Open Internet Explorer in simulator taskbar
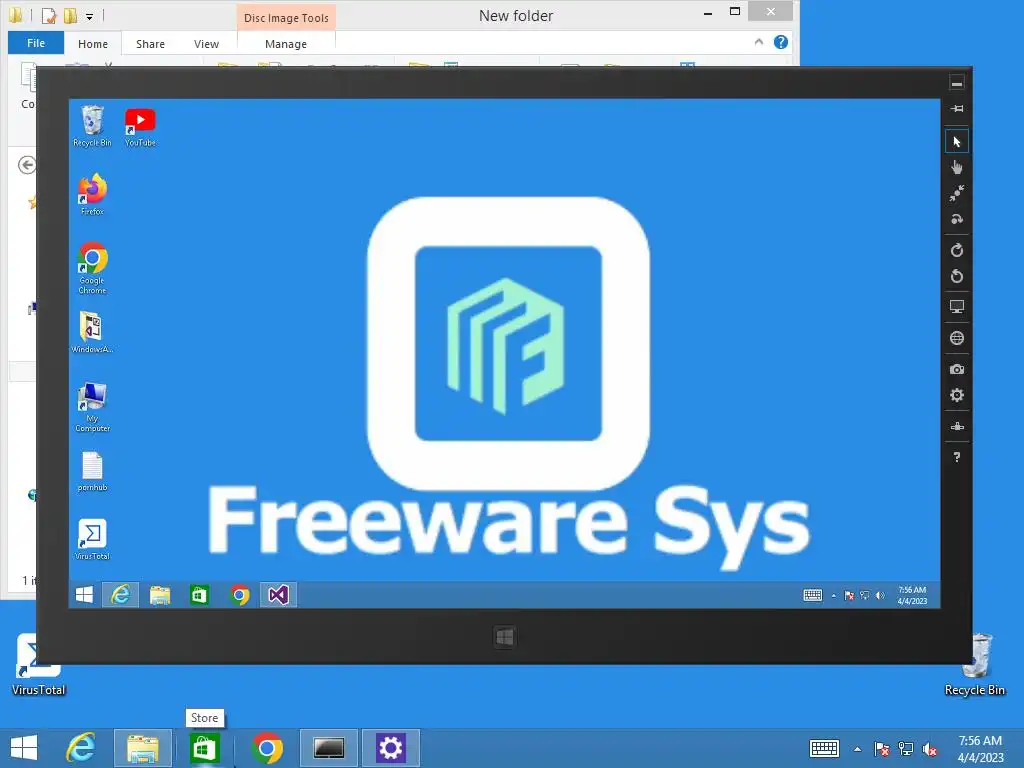Viewport: 1024px width, 768px height. click(x=121, y=595)
